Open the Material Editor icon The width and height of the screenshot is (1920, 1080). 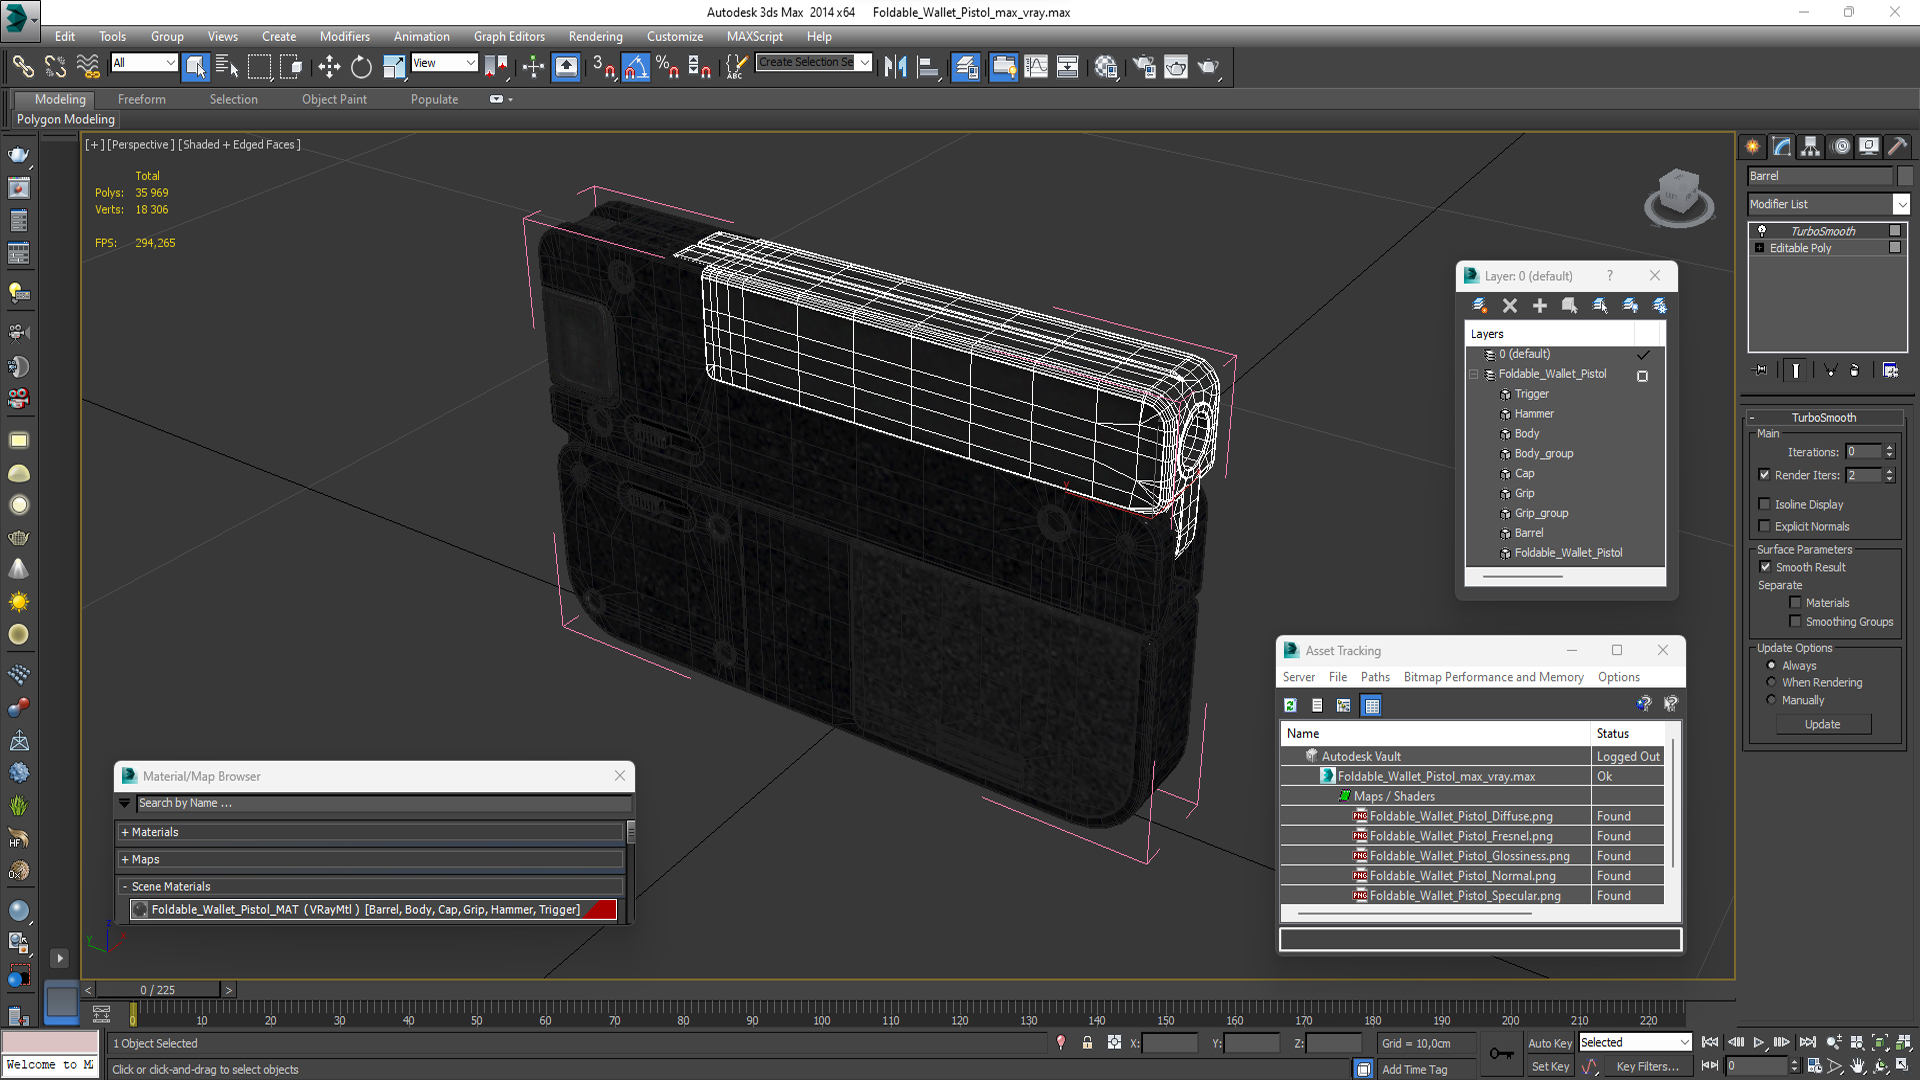(x=1105, y=67)
